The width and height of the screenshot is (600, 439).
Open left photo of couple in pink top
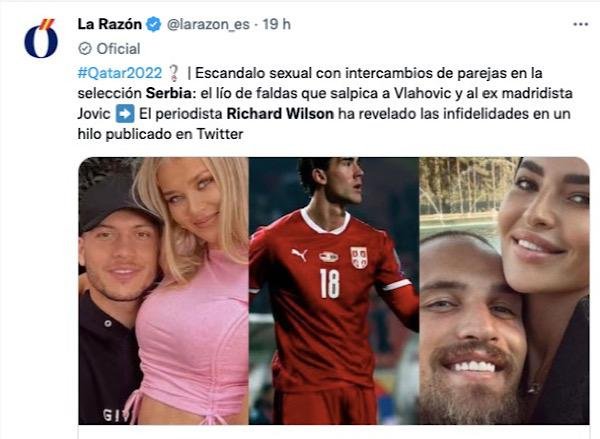coord(163,291)
